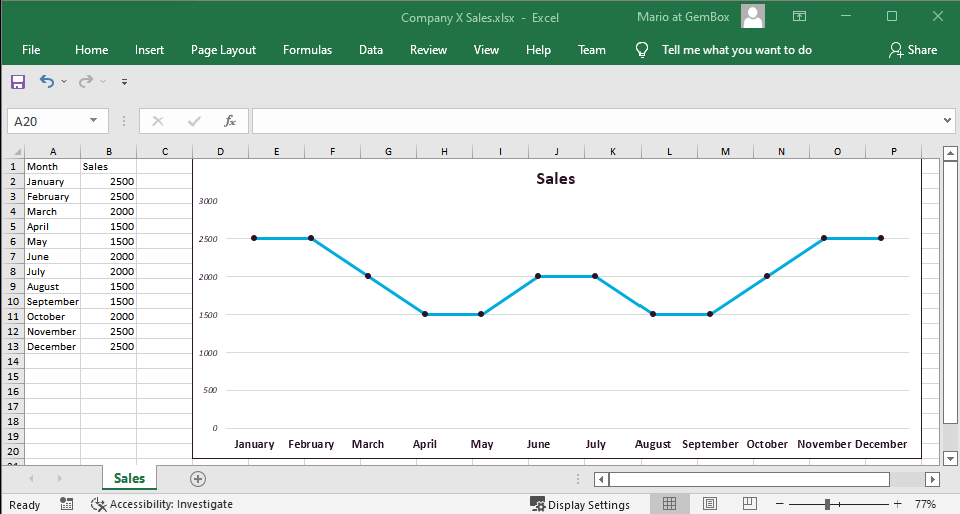This screenshot has height=514, width=960.
Task: Expand the Name Box dropdown
Action: (94, 121)
